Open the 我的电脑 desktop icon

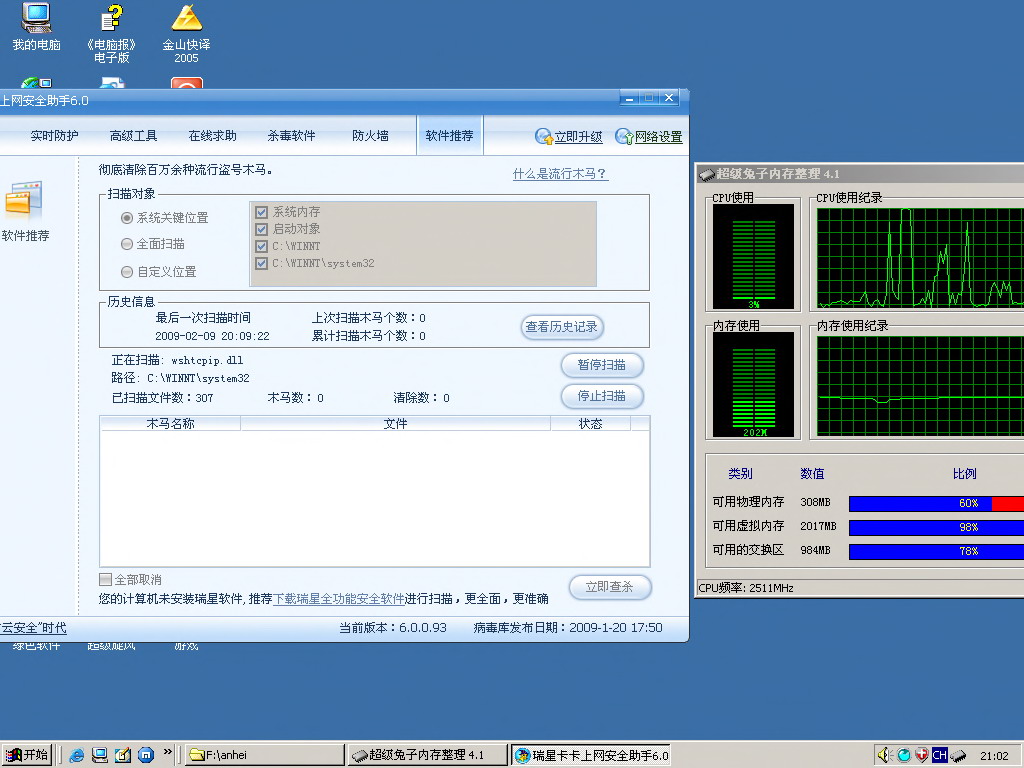click(37, 27)
